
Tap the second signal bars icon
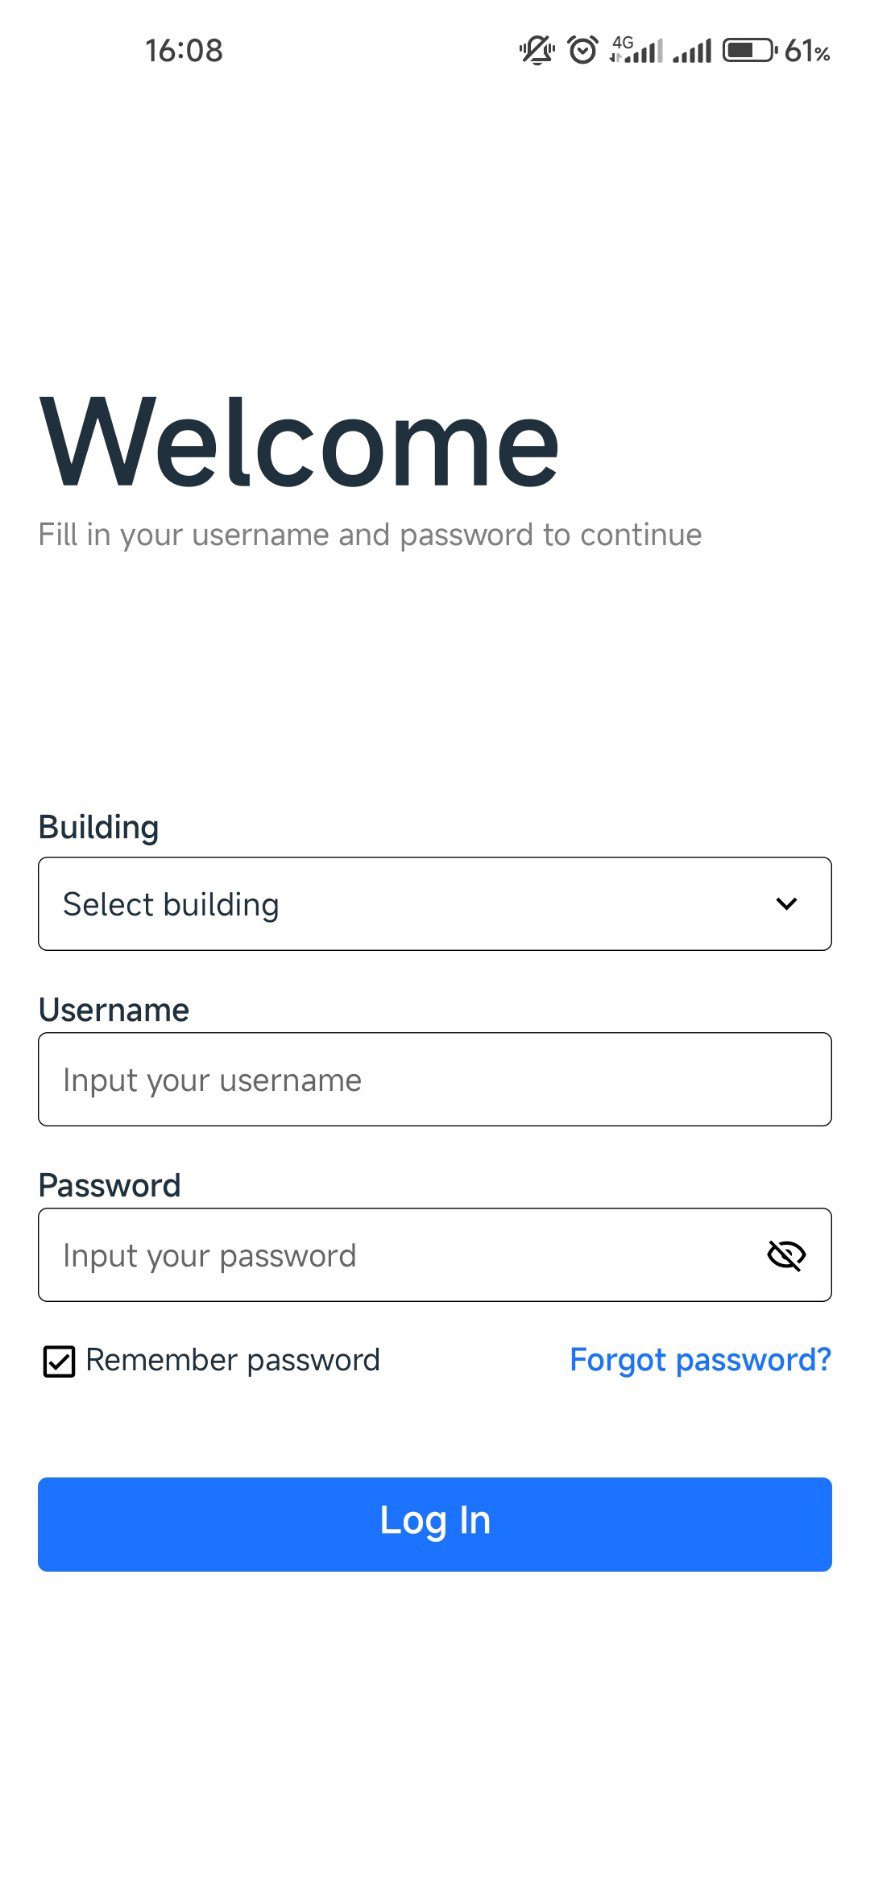[x=692, y=51]
